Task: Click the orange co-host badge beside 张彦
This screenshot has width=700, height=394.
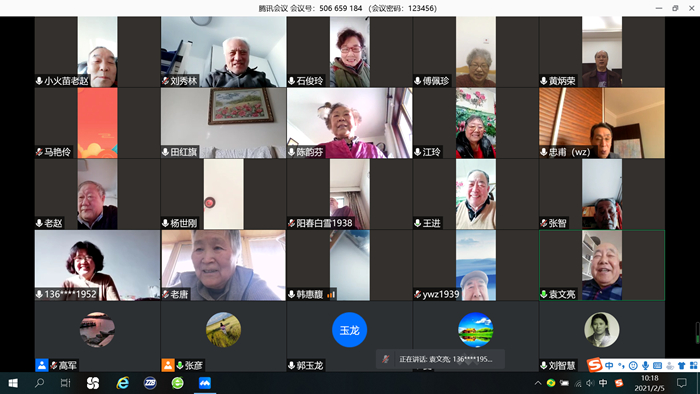Action: [168, 365]
